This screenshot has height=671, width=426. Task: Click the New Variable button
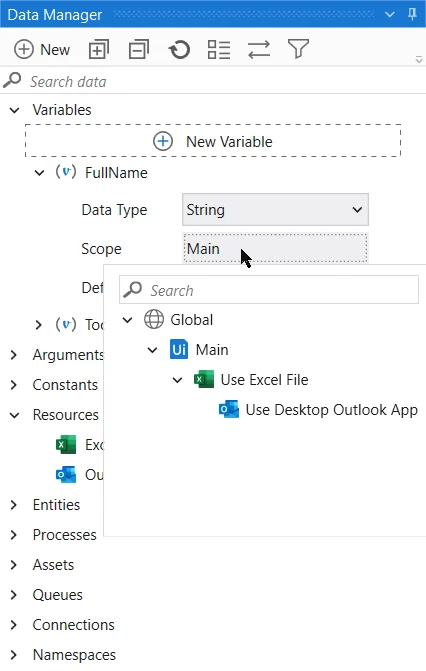213,141
